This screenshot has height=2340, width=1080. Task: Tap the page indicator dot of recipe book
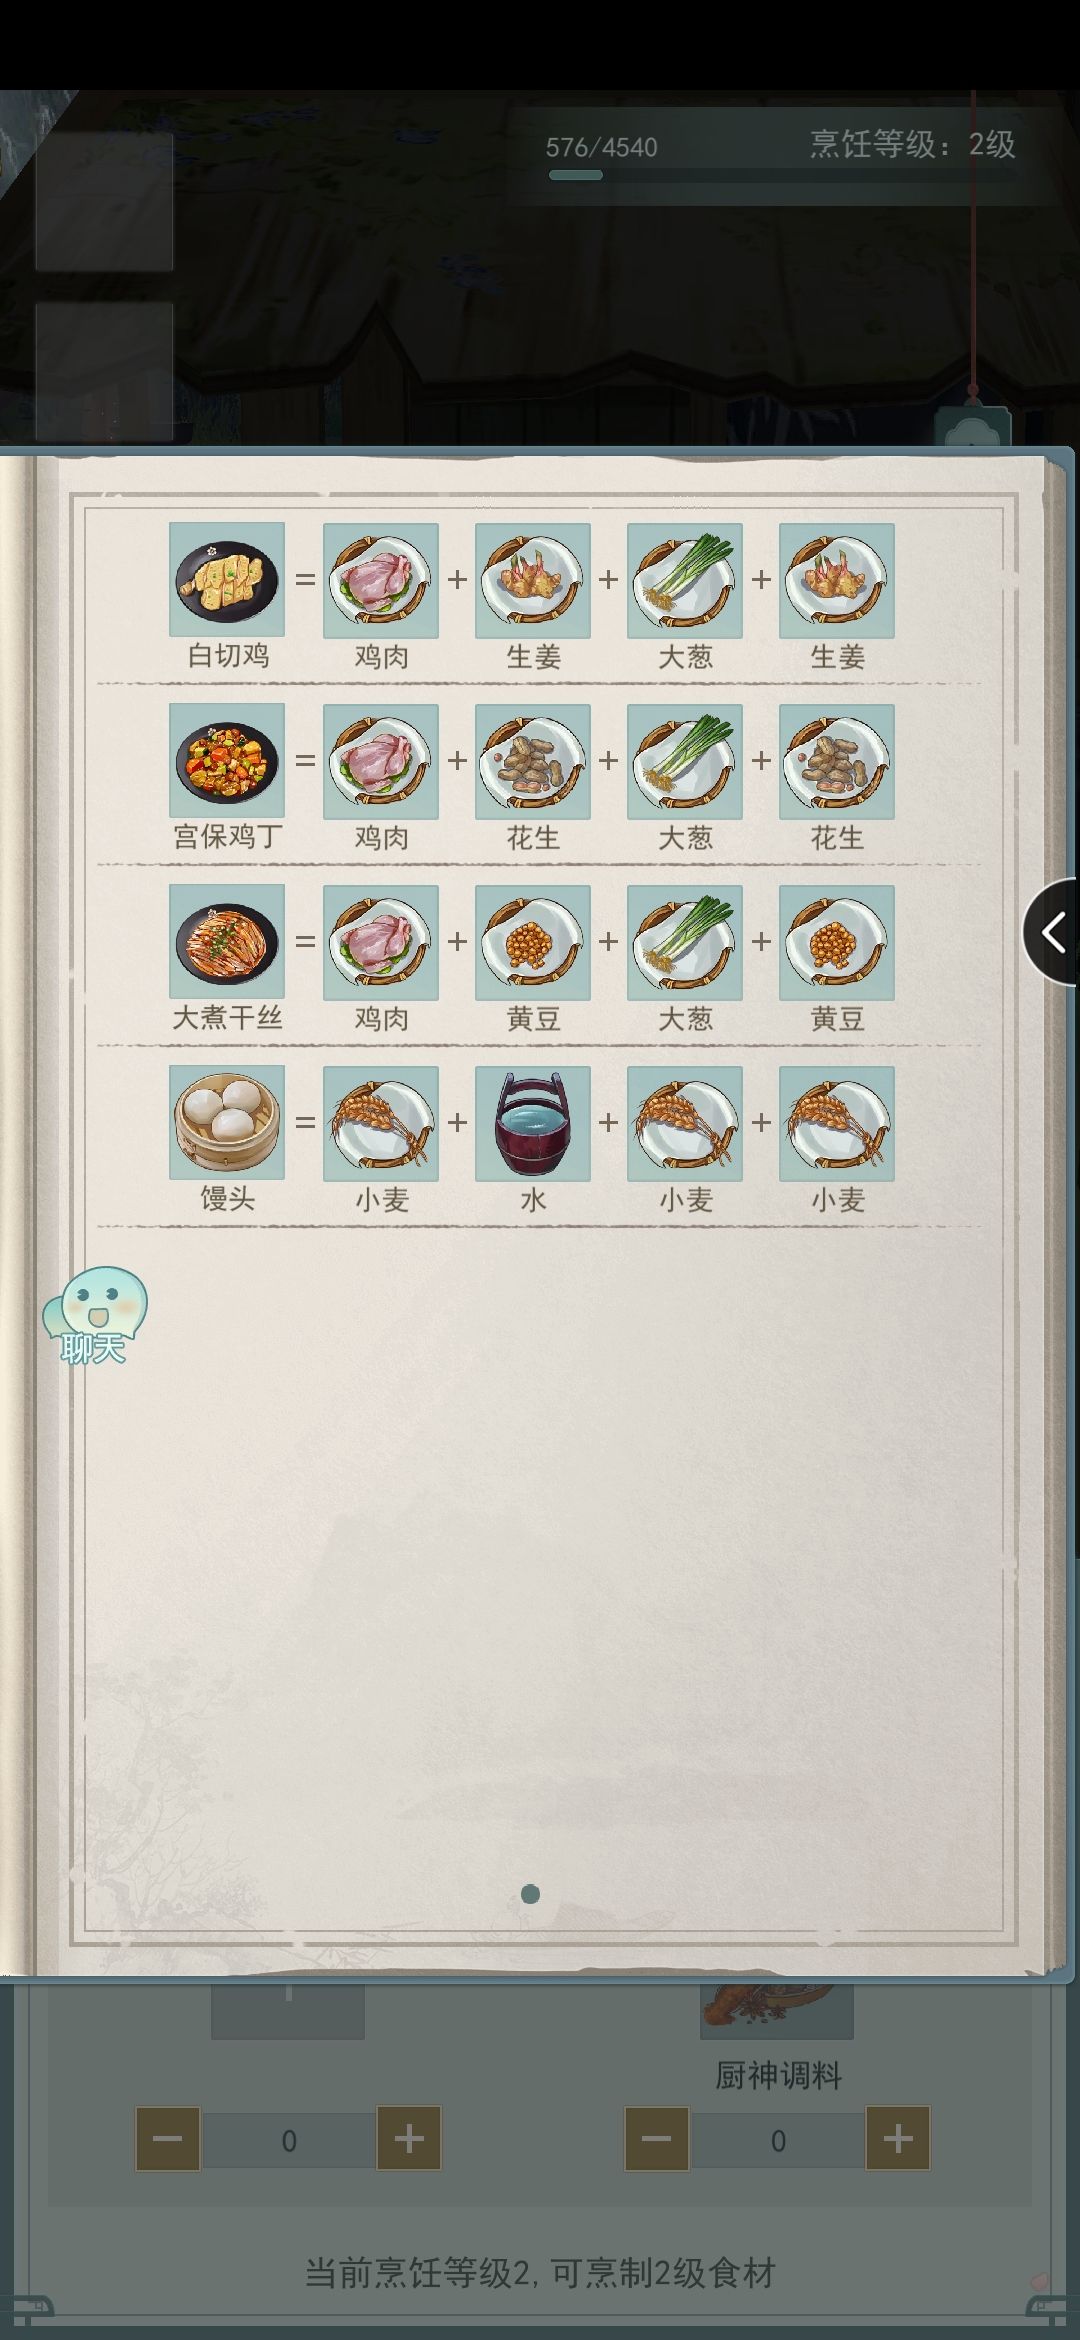click(531, 1894)
